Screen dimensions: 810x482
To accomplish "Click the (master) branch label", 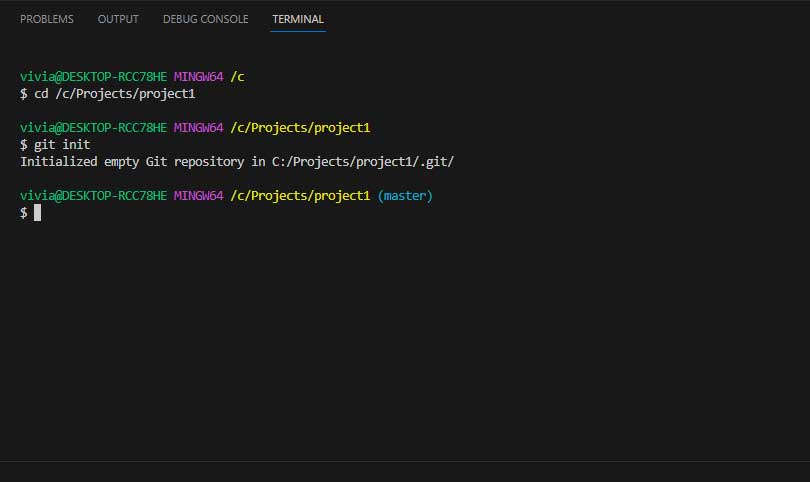I will (x=405, y=196).
